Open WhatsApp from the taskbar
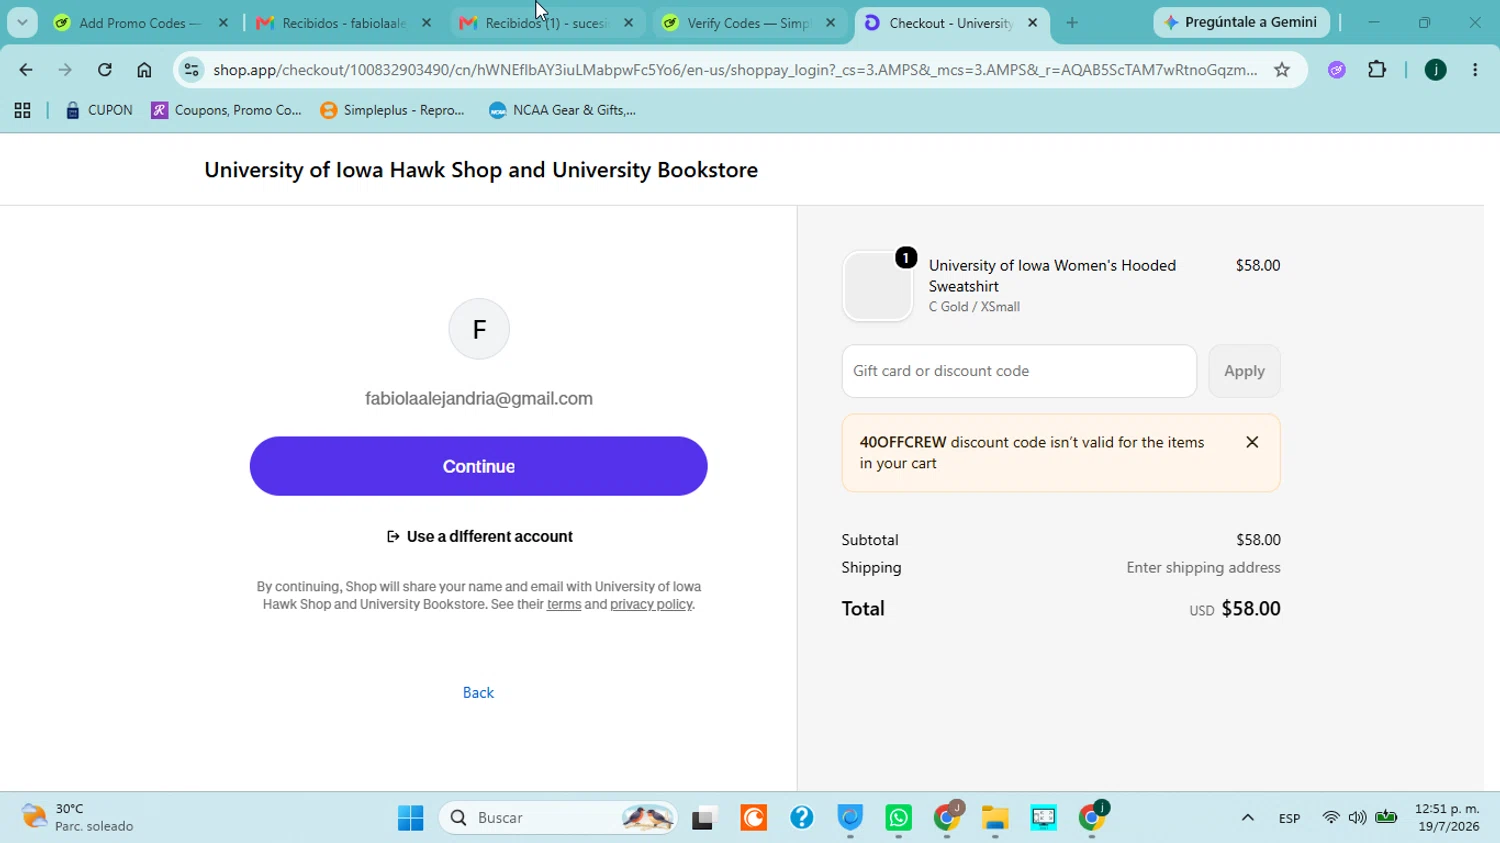Image resolution: width=1500 pixels, height=843 pixels. pos(898,818)
